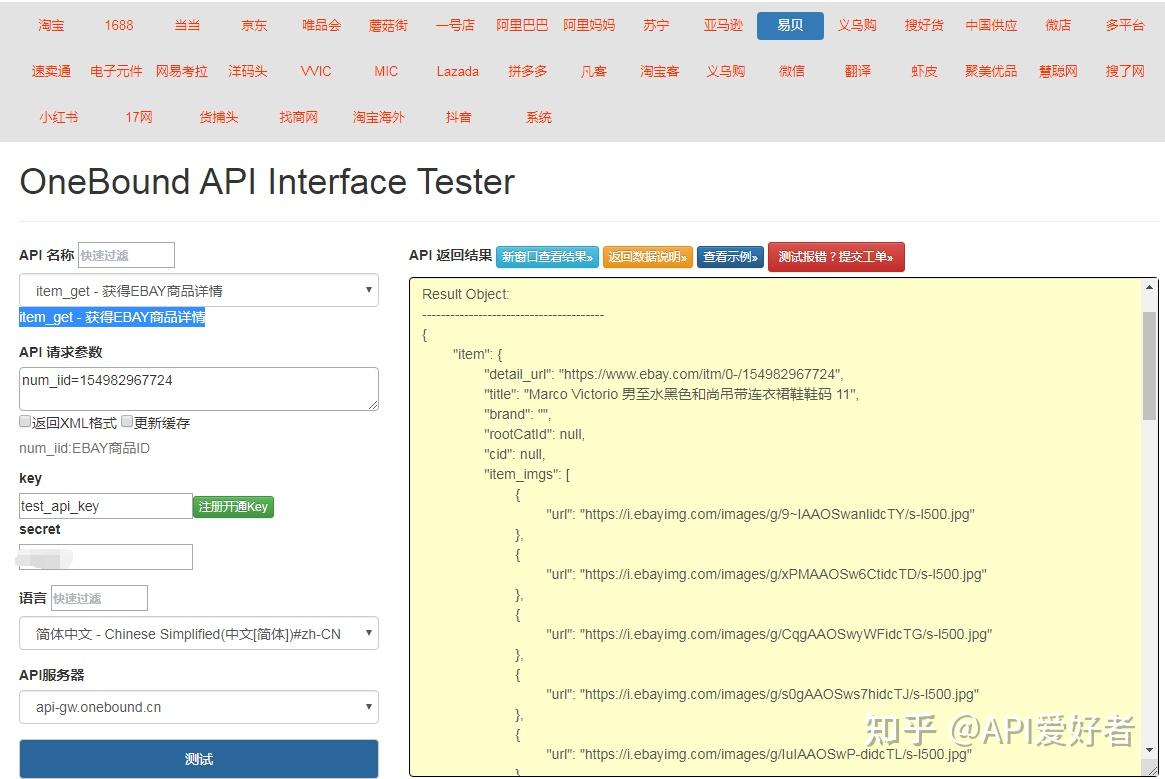Click the 9~IAAOSwanlidcTY image url line
Screen dimensions: 1165x779
760,514
